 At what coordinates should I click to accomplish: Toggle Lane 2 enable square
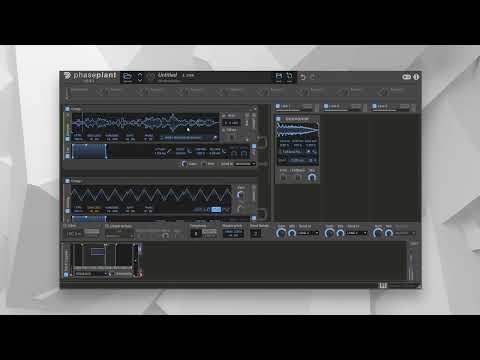(x=326, y=106)
